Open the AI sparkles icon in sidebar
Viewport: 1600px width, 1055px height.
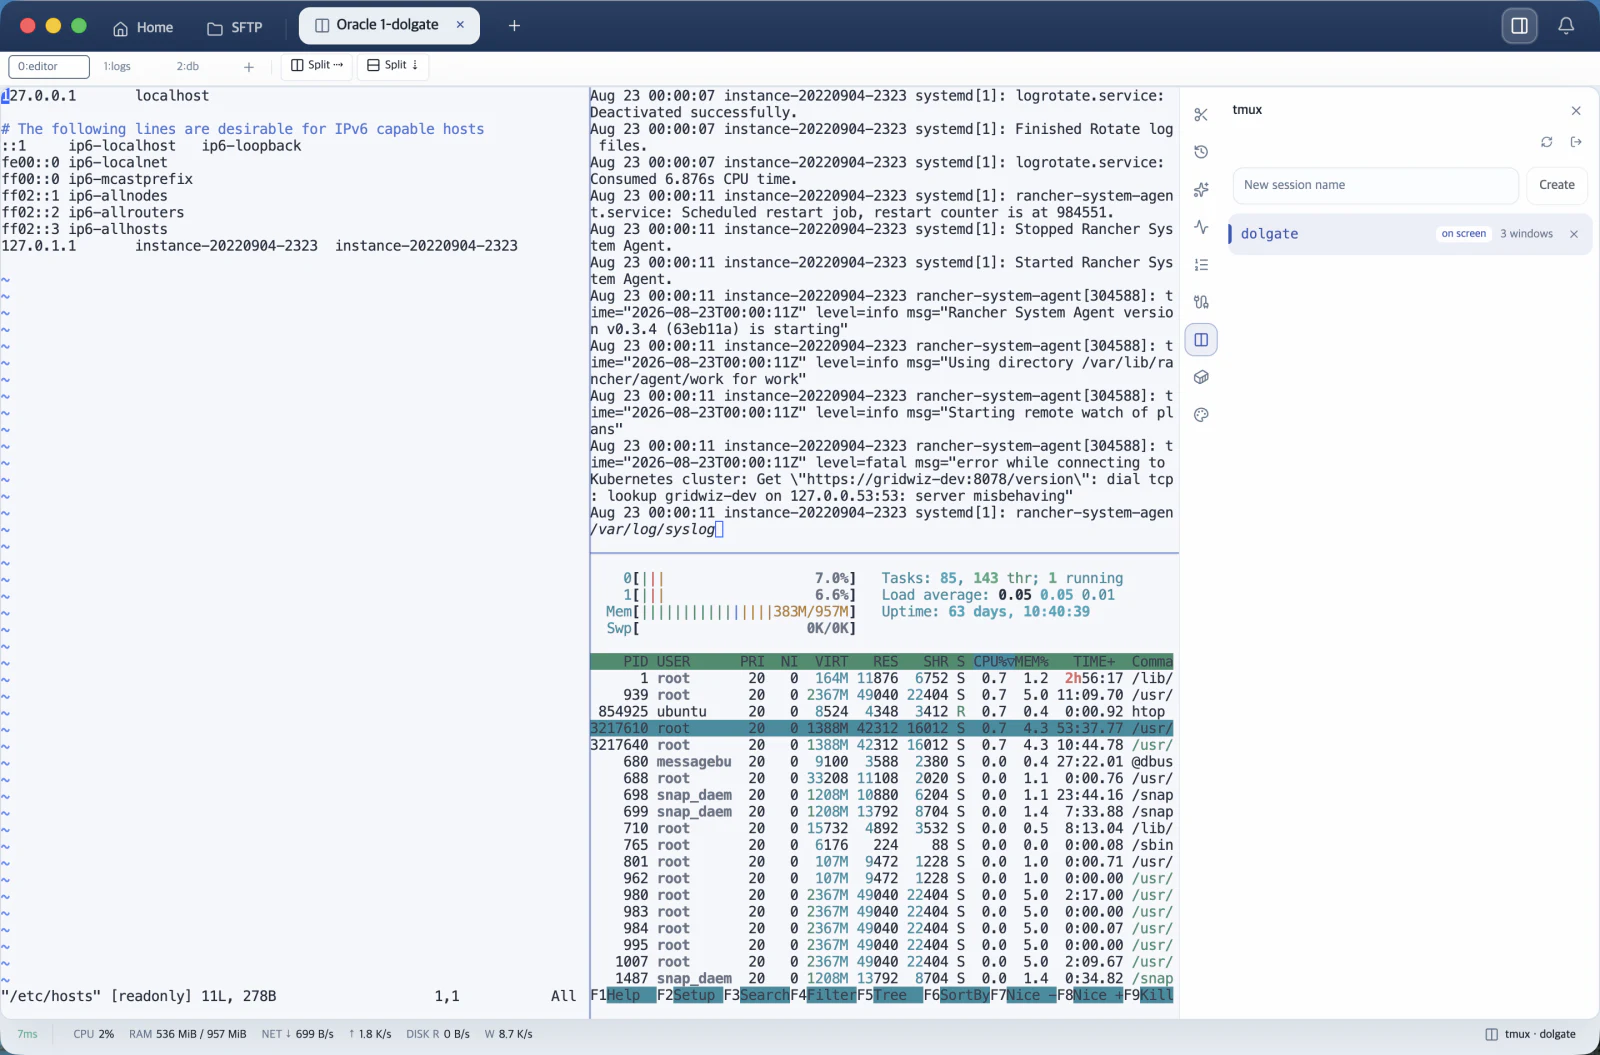point(1201,190)
